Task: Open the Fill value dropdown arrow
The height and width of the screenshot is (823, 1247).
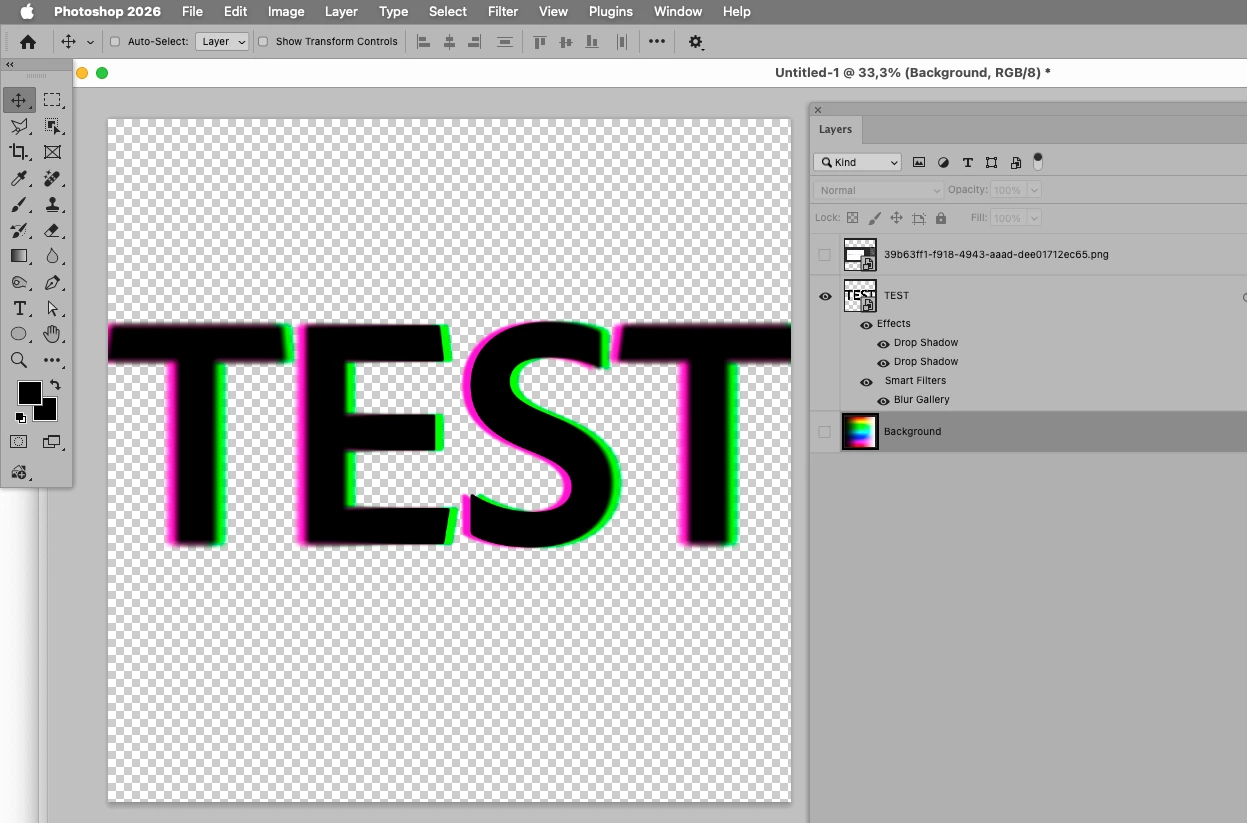Action: 1033,218
